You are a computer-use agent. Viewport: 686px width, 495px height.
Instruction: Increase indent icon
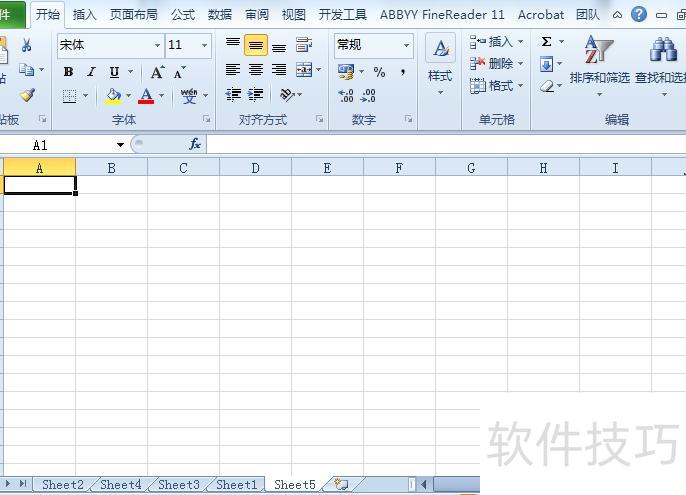[256, 95]
